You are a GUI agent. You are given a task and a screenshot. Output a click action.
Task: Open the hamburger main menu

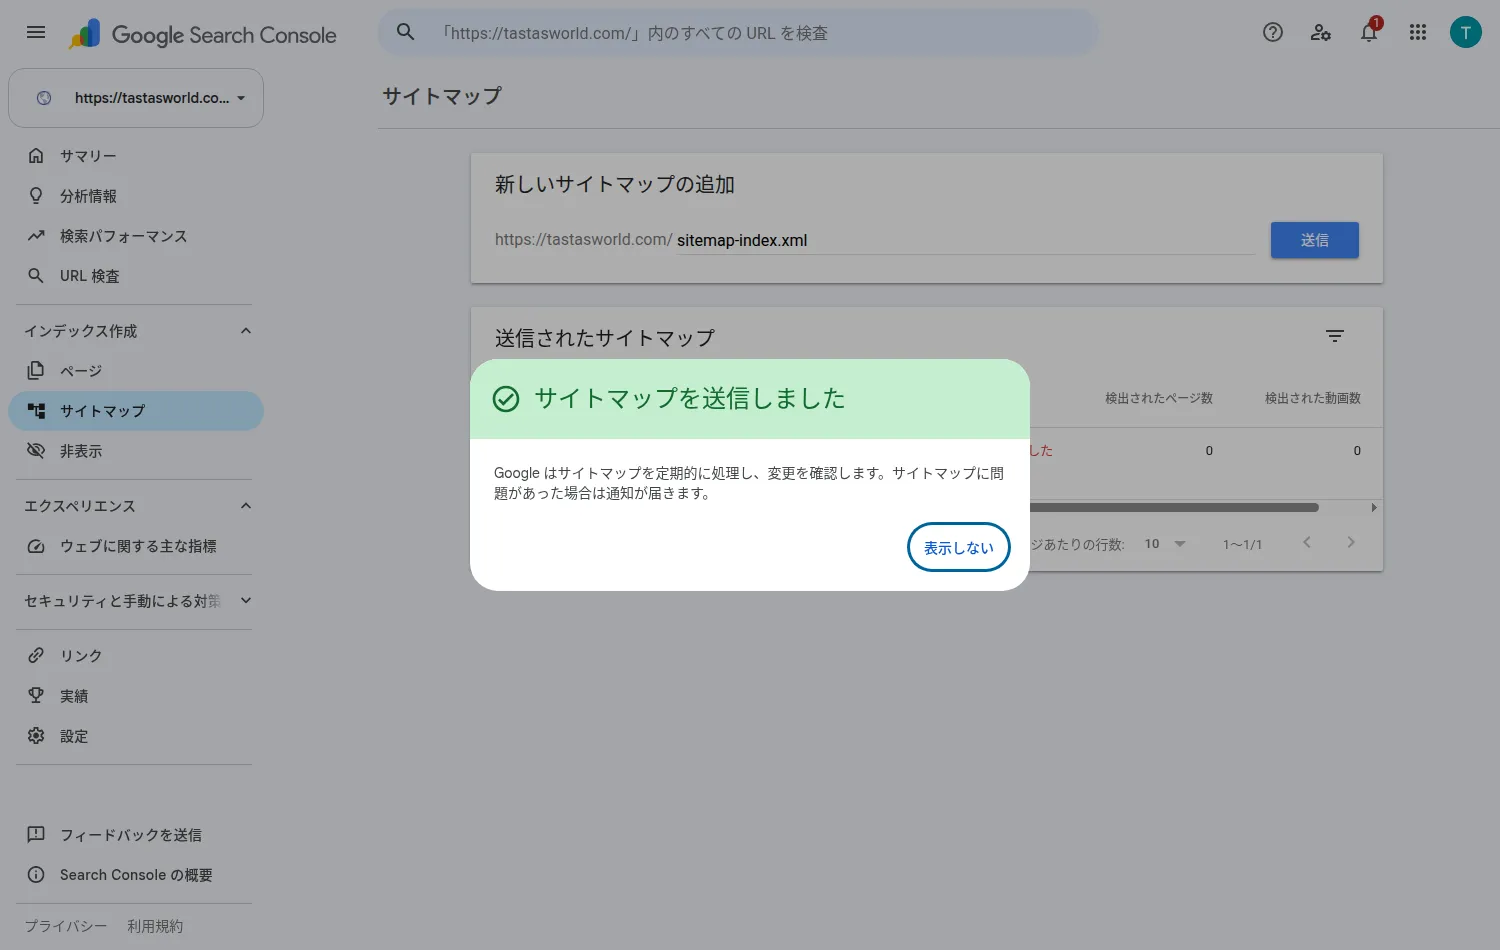(x=36, y=32)
